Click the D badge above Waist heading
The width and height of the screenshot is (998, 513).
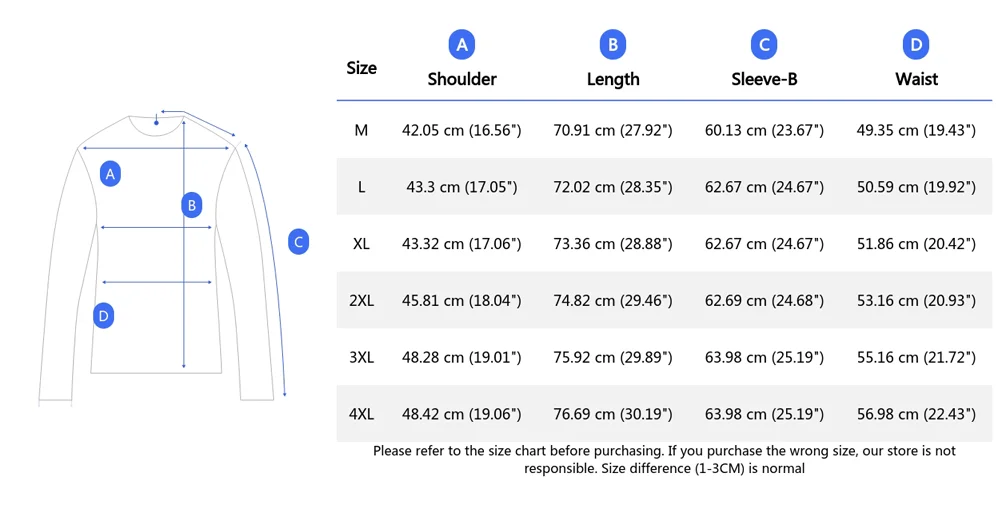[x=916, y=45]
